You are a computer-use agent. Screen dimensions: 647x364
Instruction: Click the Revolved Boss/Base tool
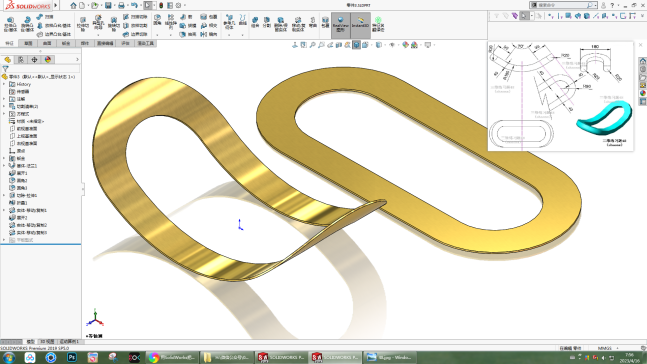pyautogui.click(x=27, y=25)
